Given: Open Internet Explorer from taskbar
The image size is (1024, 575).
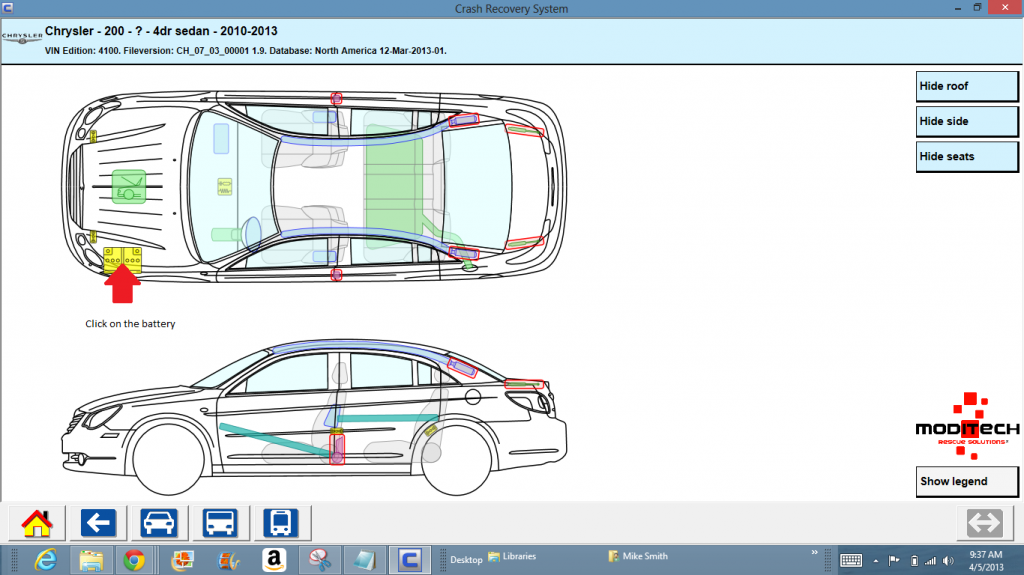Looking at the screenshot, I should 46,560.
